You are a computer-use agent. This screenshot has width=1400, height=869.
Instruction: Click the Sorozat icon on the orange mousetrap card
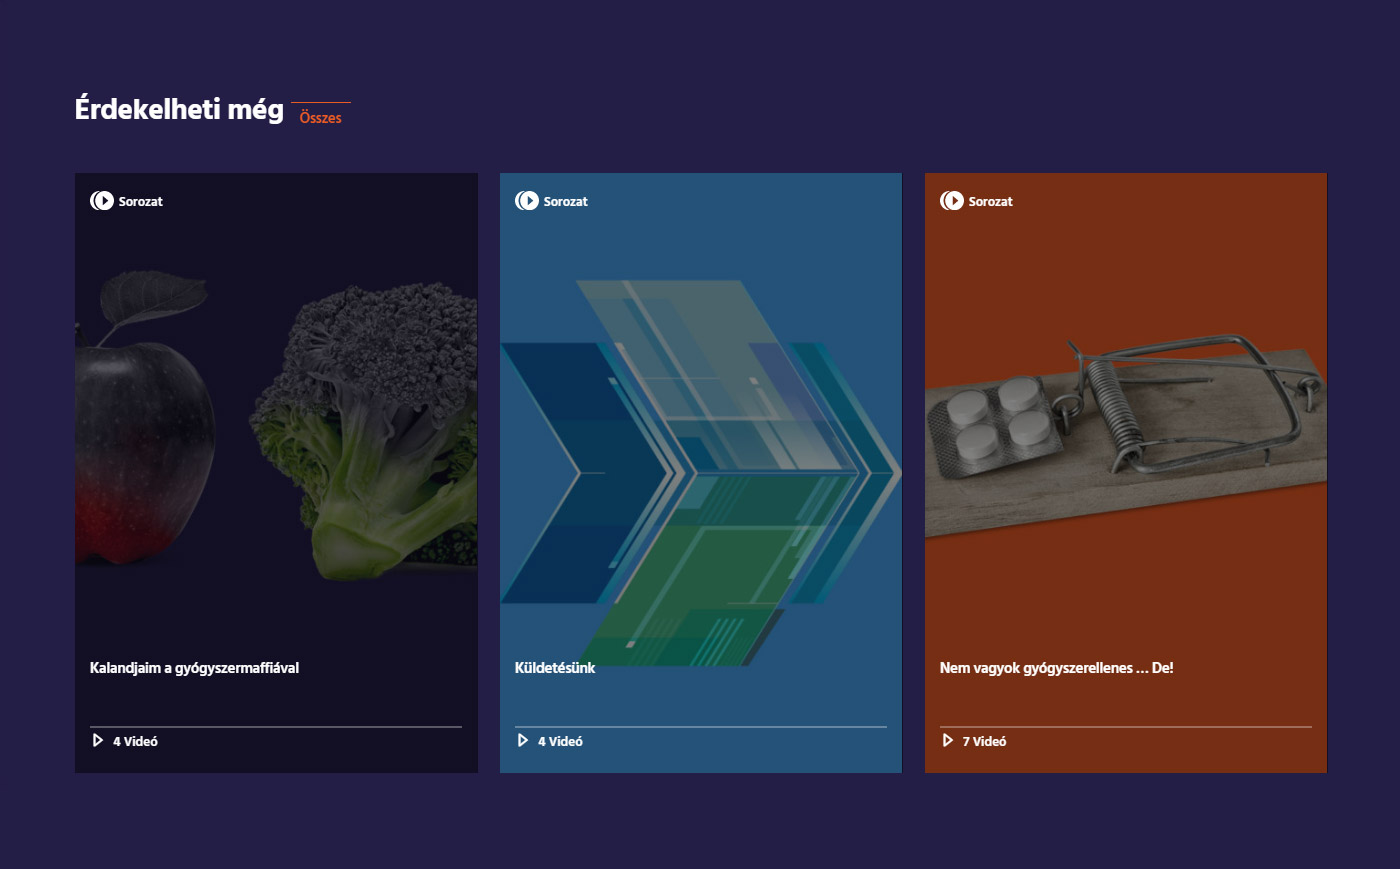pos(952,201)
